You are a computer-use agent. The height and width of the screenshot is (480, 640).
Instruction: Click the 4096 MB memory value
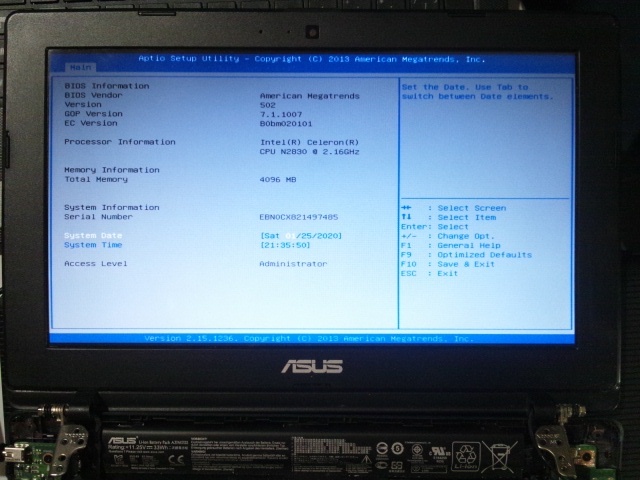tap(278, 180)
